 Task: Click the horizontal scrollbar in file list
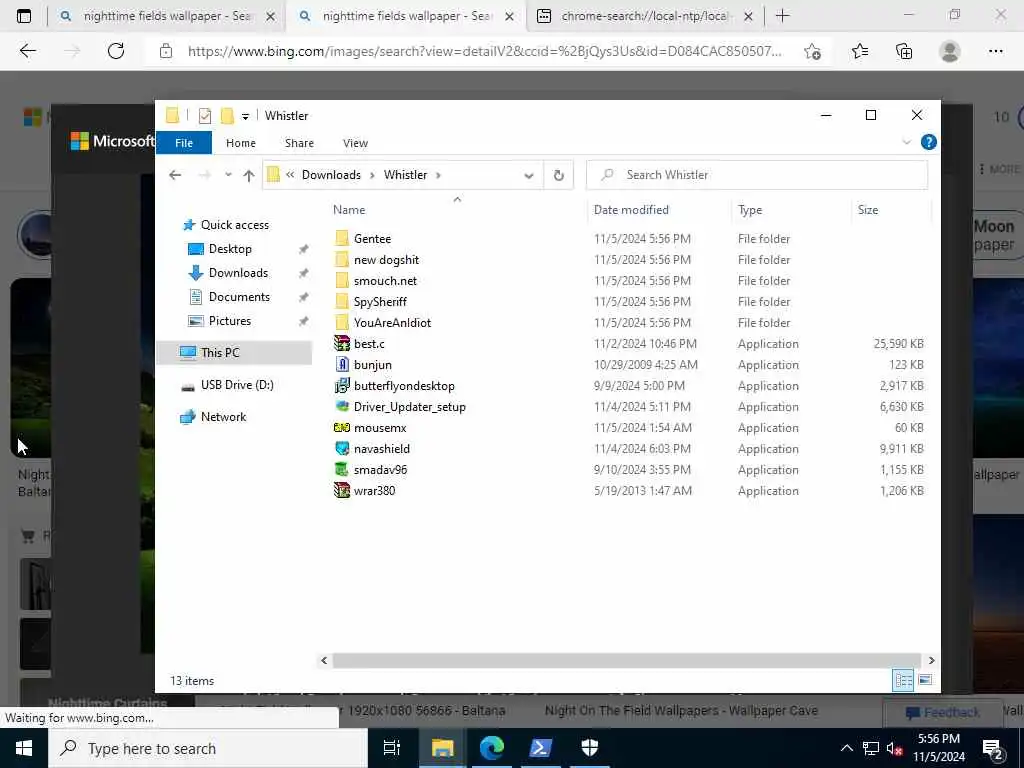click(626, 660)
